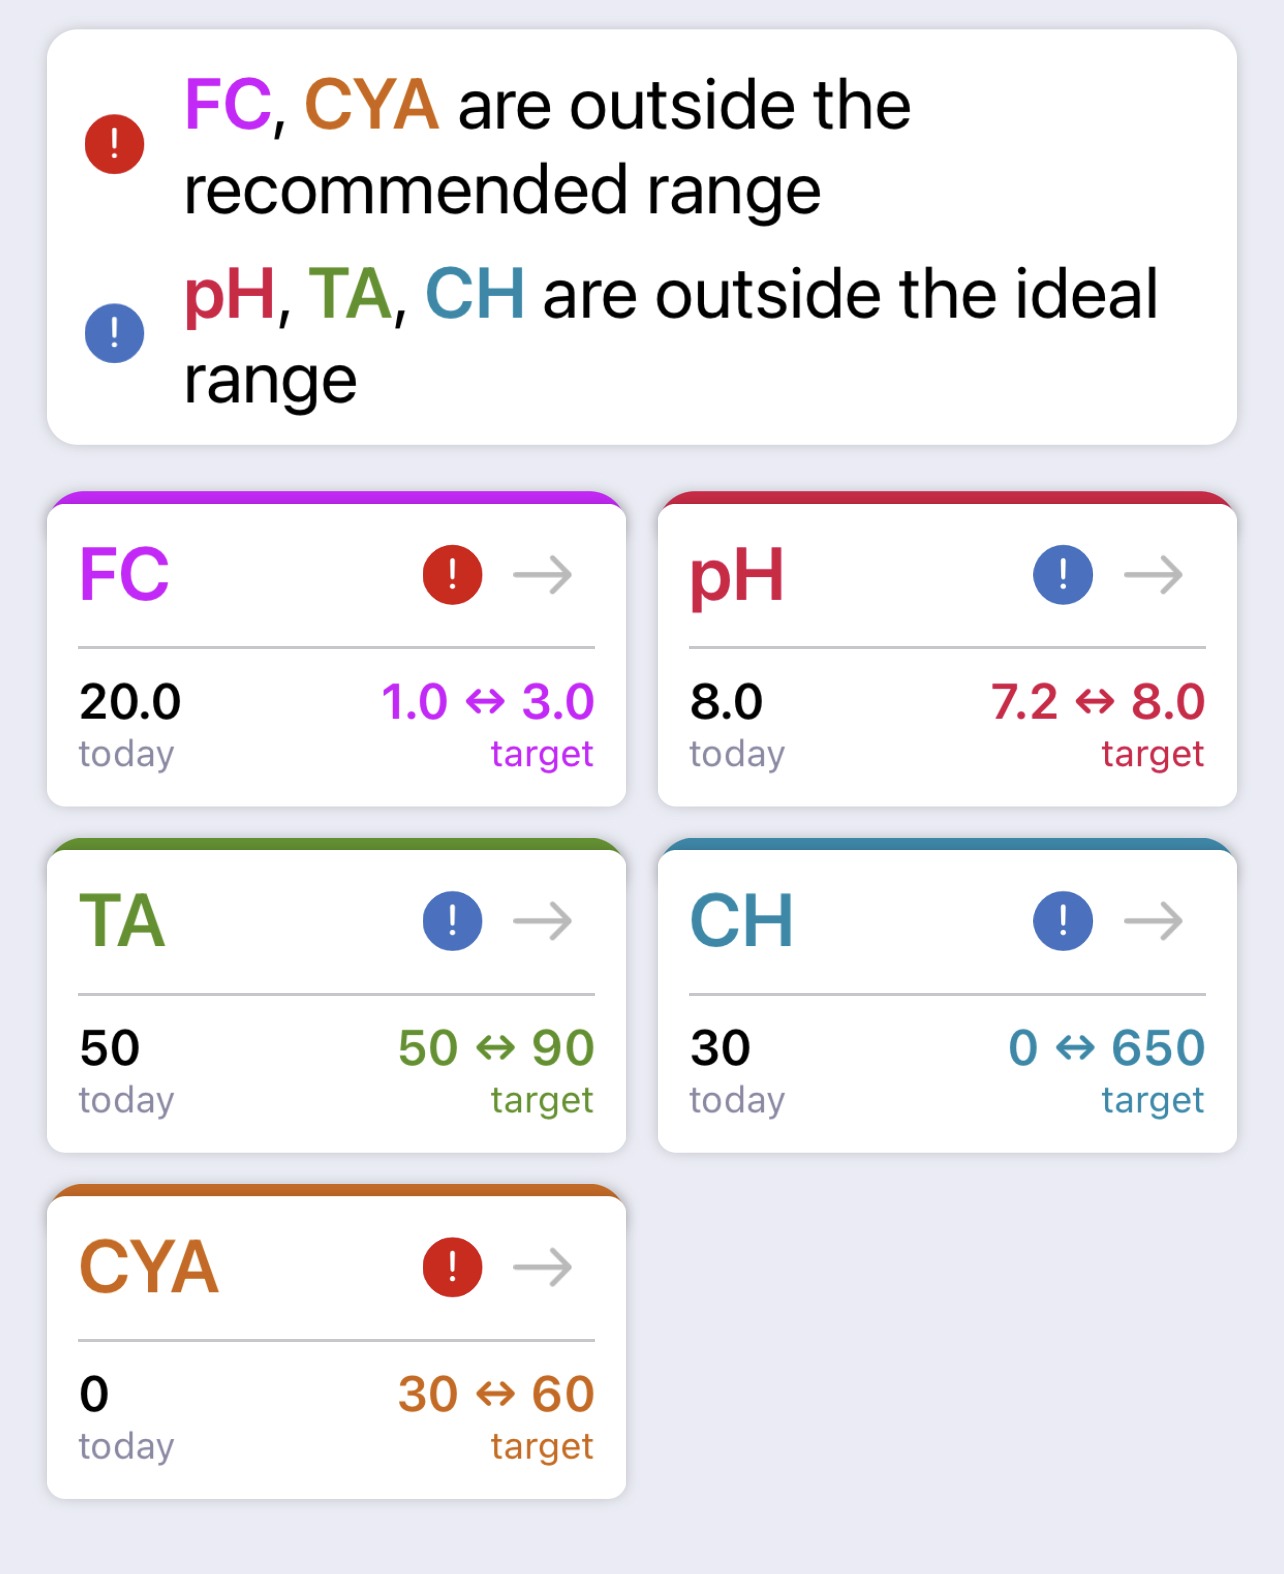Open FC details with the arrow
This screenshot has height=1574, width=1284.
coord(542,575)
